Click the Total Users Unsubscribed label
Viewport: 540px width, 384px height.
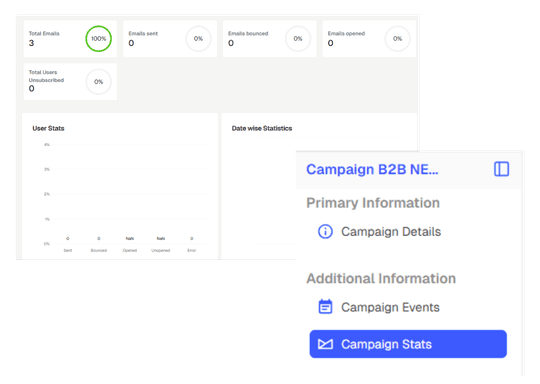coord(46,76)
